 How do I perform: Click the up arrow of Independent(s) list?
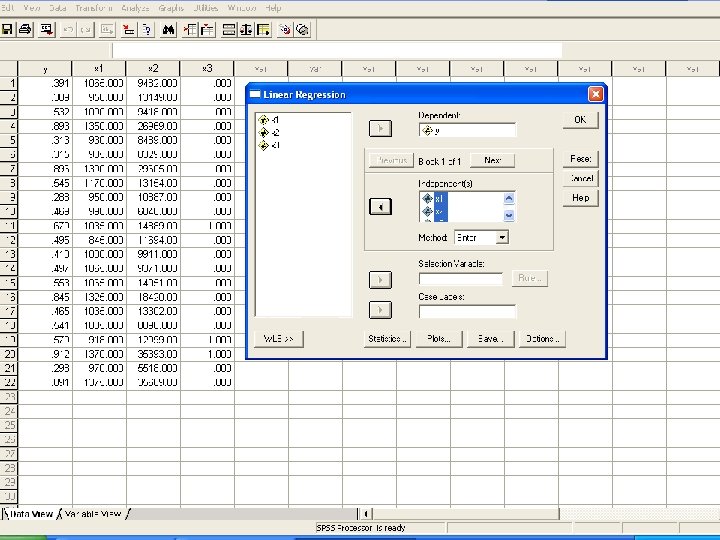pyautogui.click(x=509, y=198)
